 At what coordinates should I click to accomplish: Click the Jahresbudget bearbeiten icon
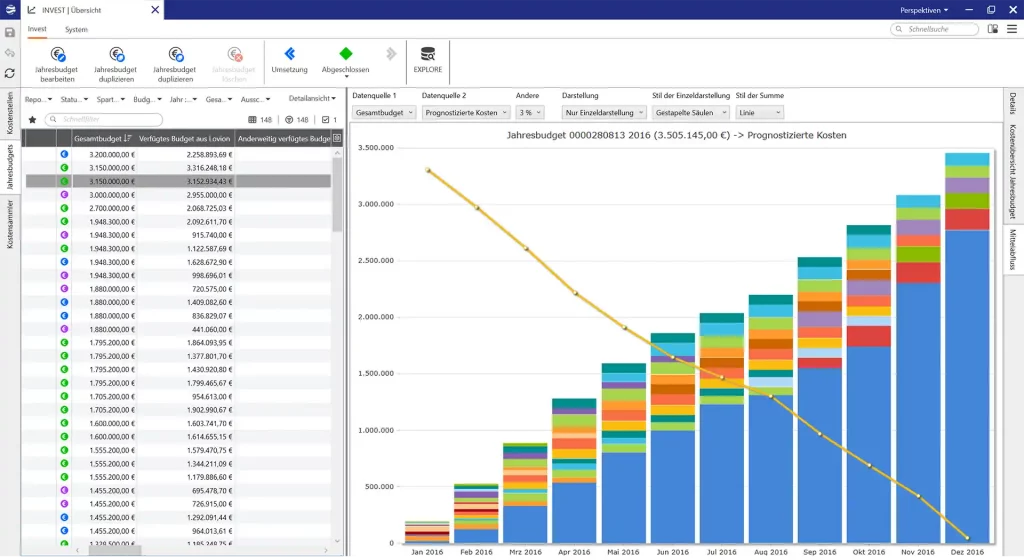pyautogui.click(x=57, y=54)
